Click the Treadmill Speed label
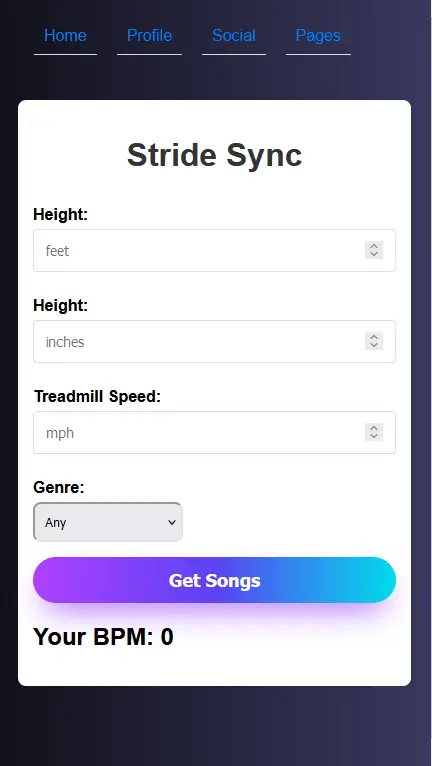 click(x=97, y=397)
